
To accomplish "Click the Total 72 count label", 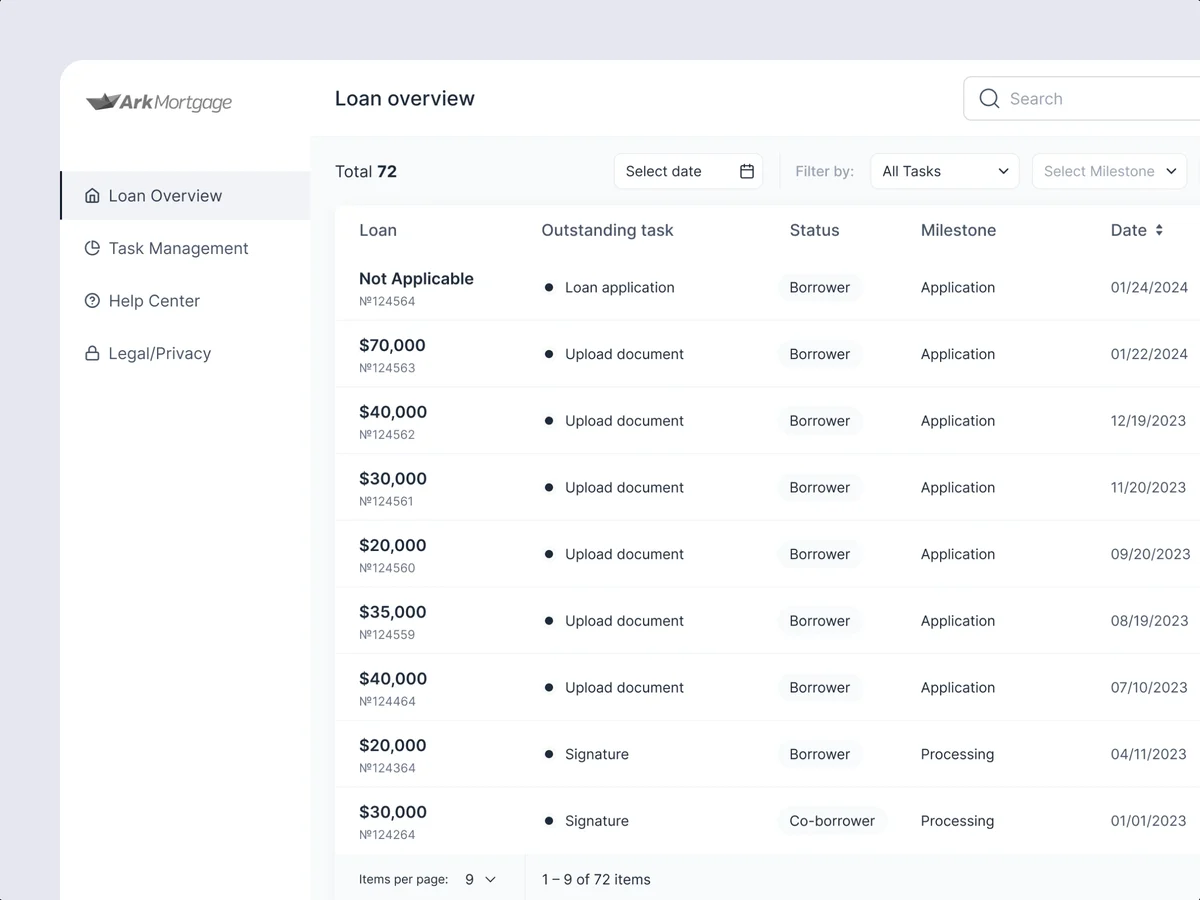I will tap(366, 171).
